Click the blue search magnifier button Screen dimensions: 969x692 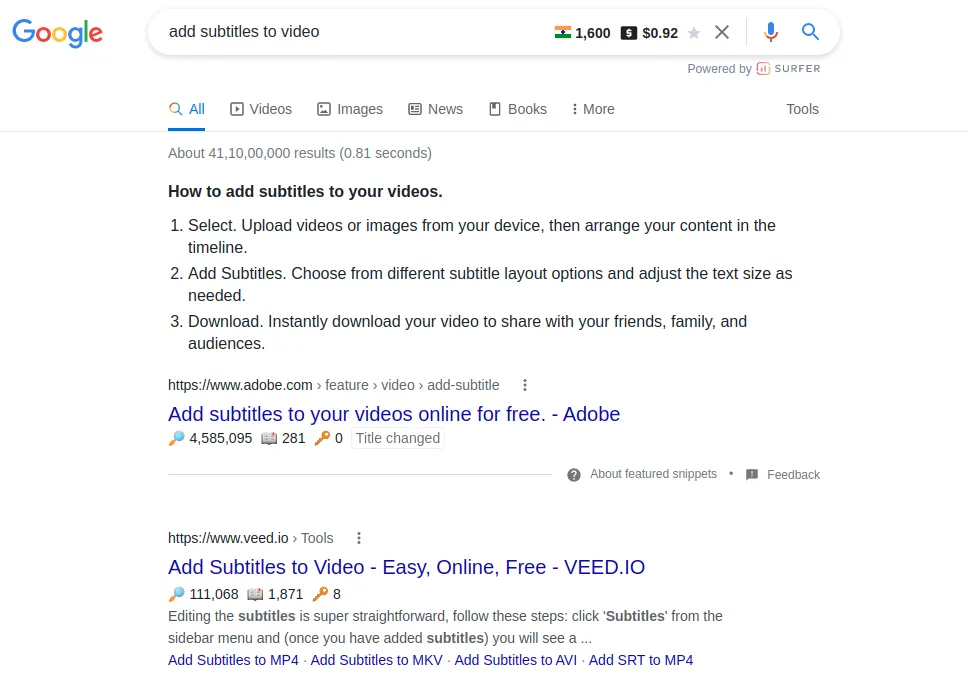(811, 32)
